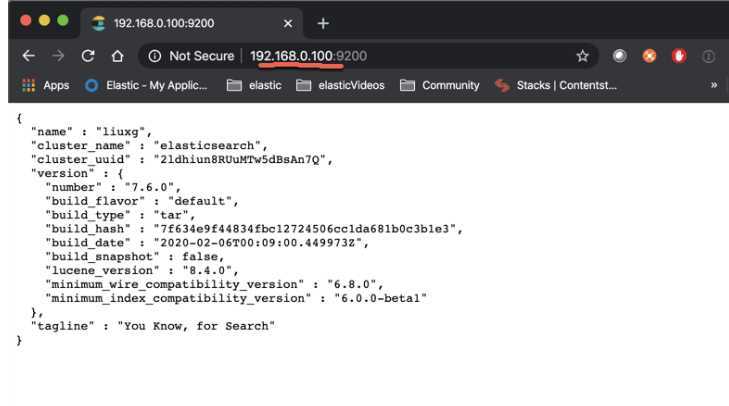
Task: Show hidden bookmarks via the overflow chevron
Action: (x=714, y=85)
